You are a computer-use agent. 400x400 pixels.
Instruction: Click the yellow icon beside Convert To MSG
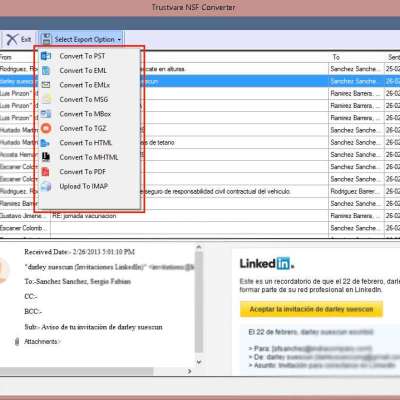coord(46,99)
